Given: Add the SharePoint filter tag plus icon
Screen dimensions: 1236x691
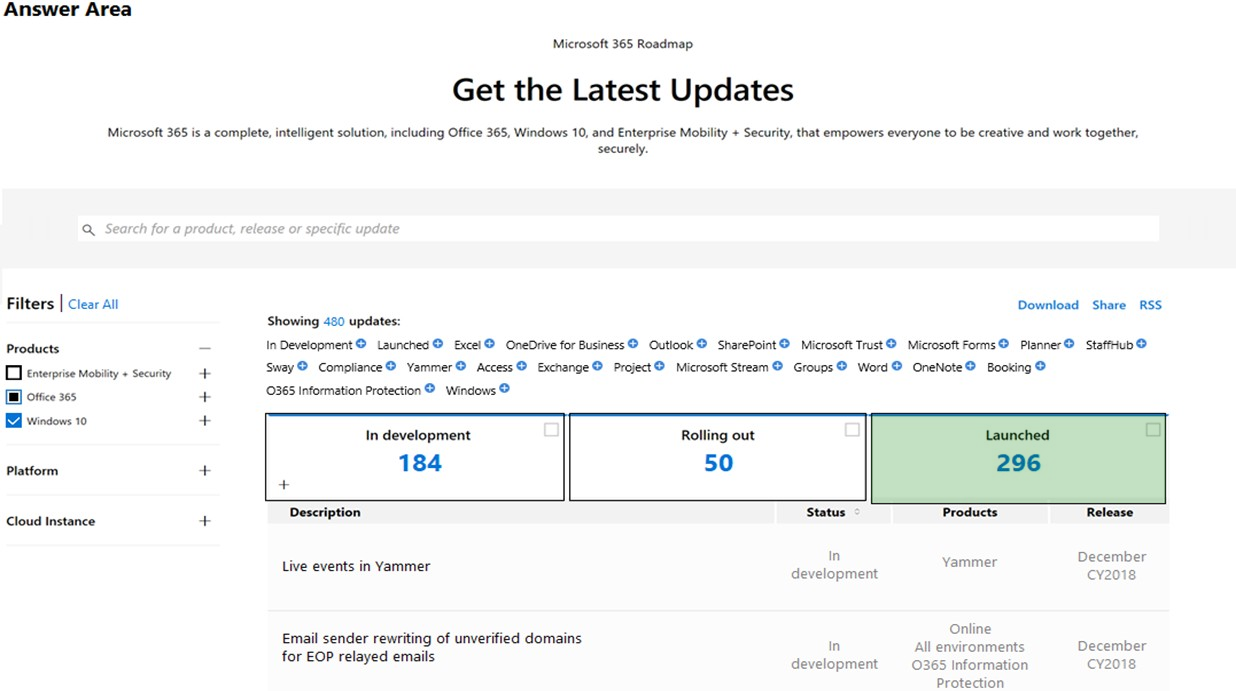Looking at the screenshot, I should point(785,344).
